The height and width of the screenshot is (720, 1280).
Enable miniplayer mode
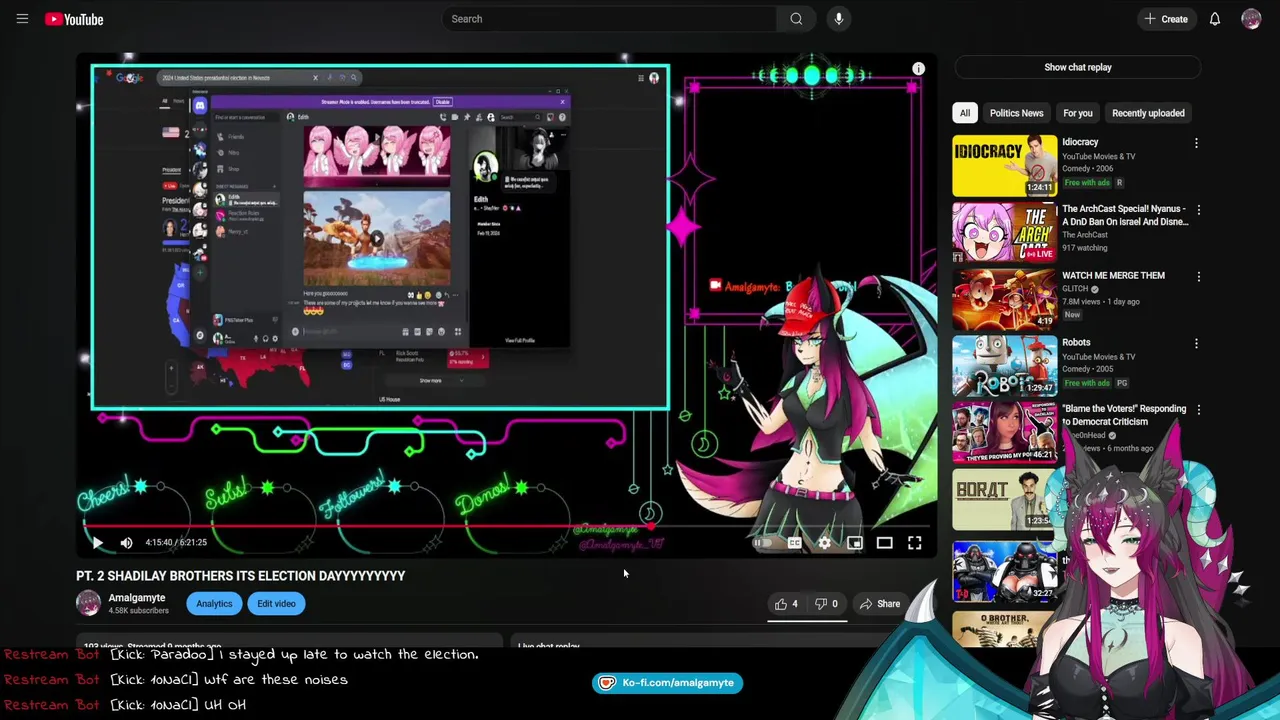point(855,543)
